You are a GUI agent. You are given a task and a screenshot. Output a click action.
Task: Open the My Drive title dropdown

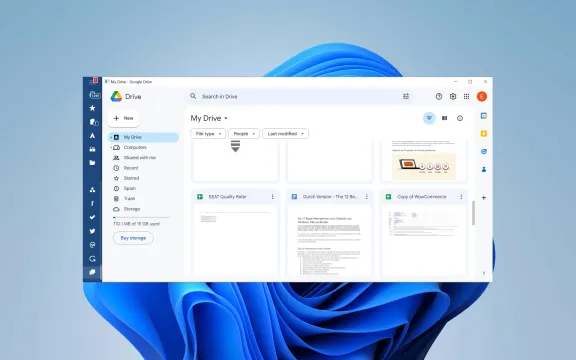click(209, 118)
